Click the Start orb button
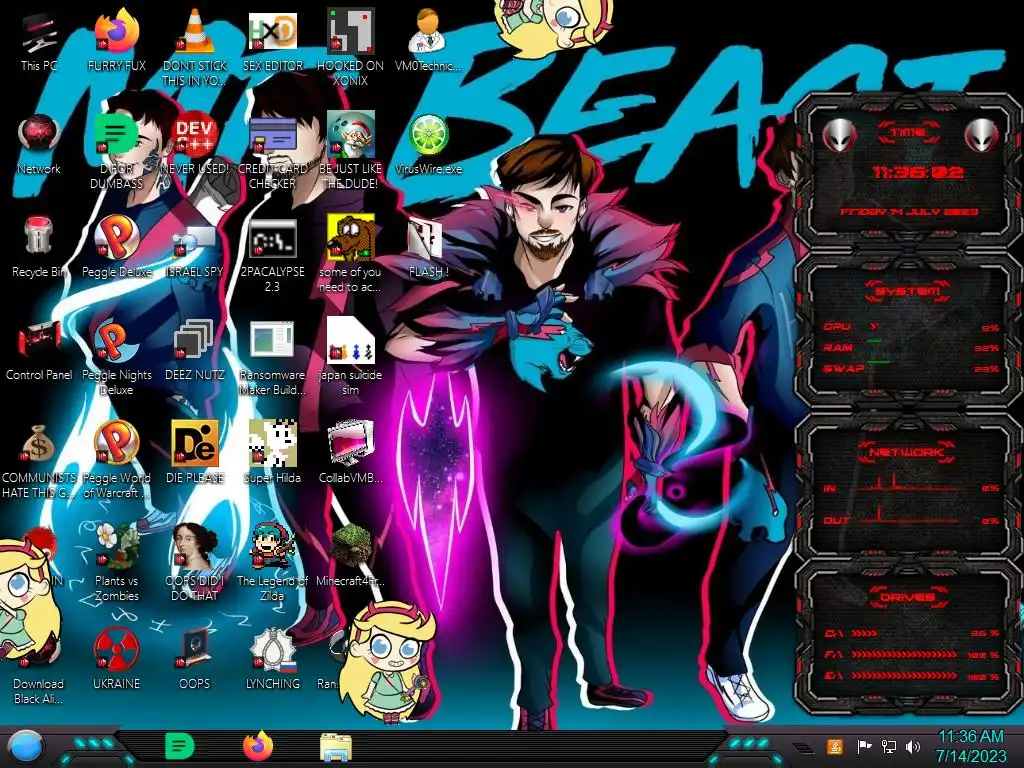Image resolution: width=1024 pixels, height=768 pixels. 26,747
